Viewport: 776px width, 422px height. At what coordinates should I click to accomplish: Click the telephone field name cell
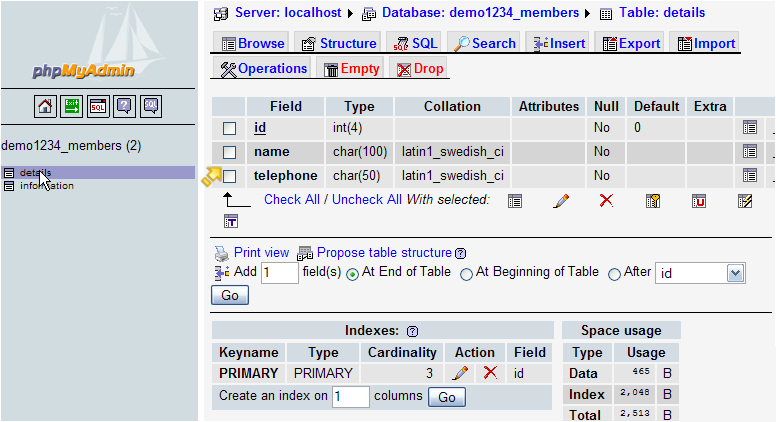286,176
